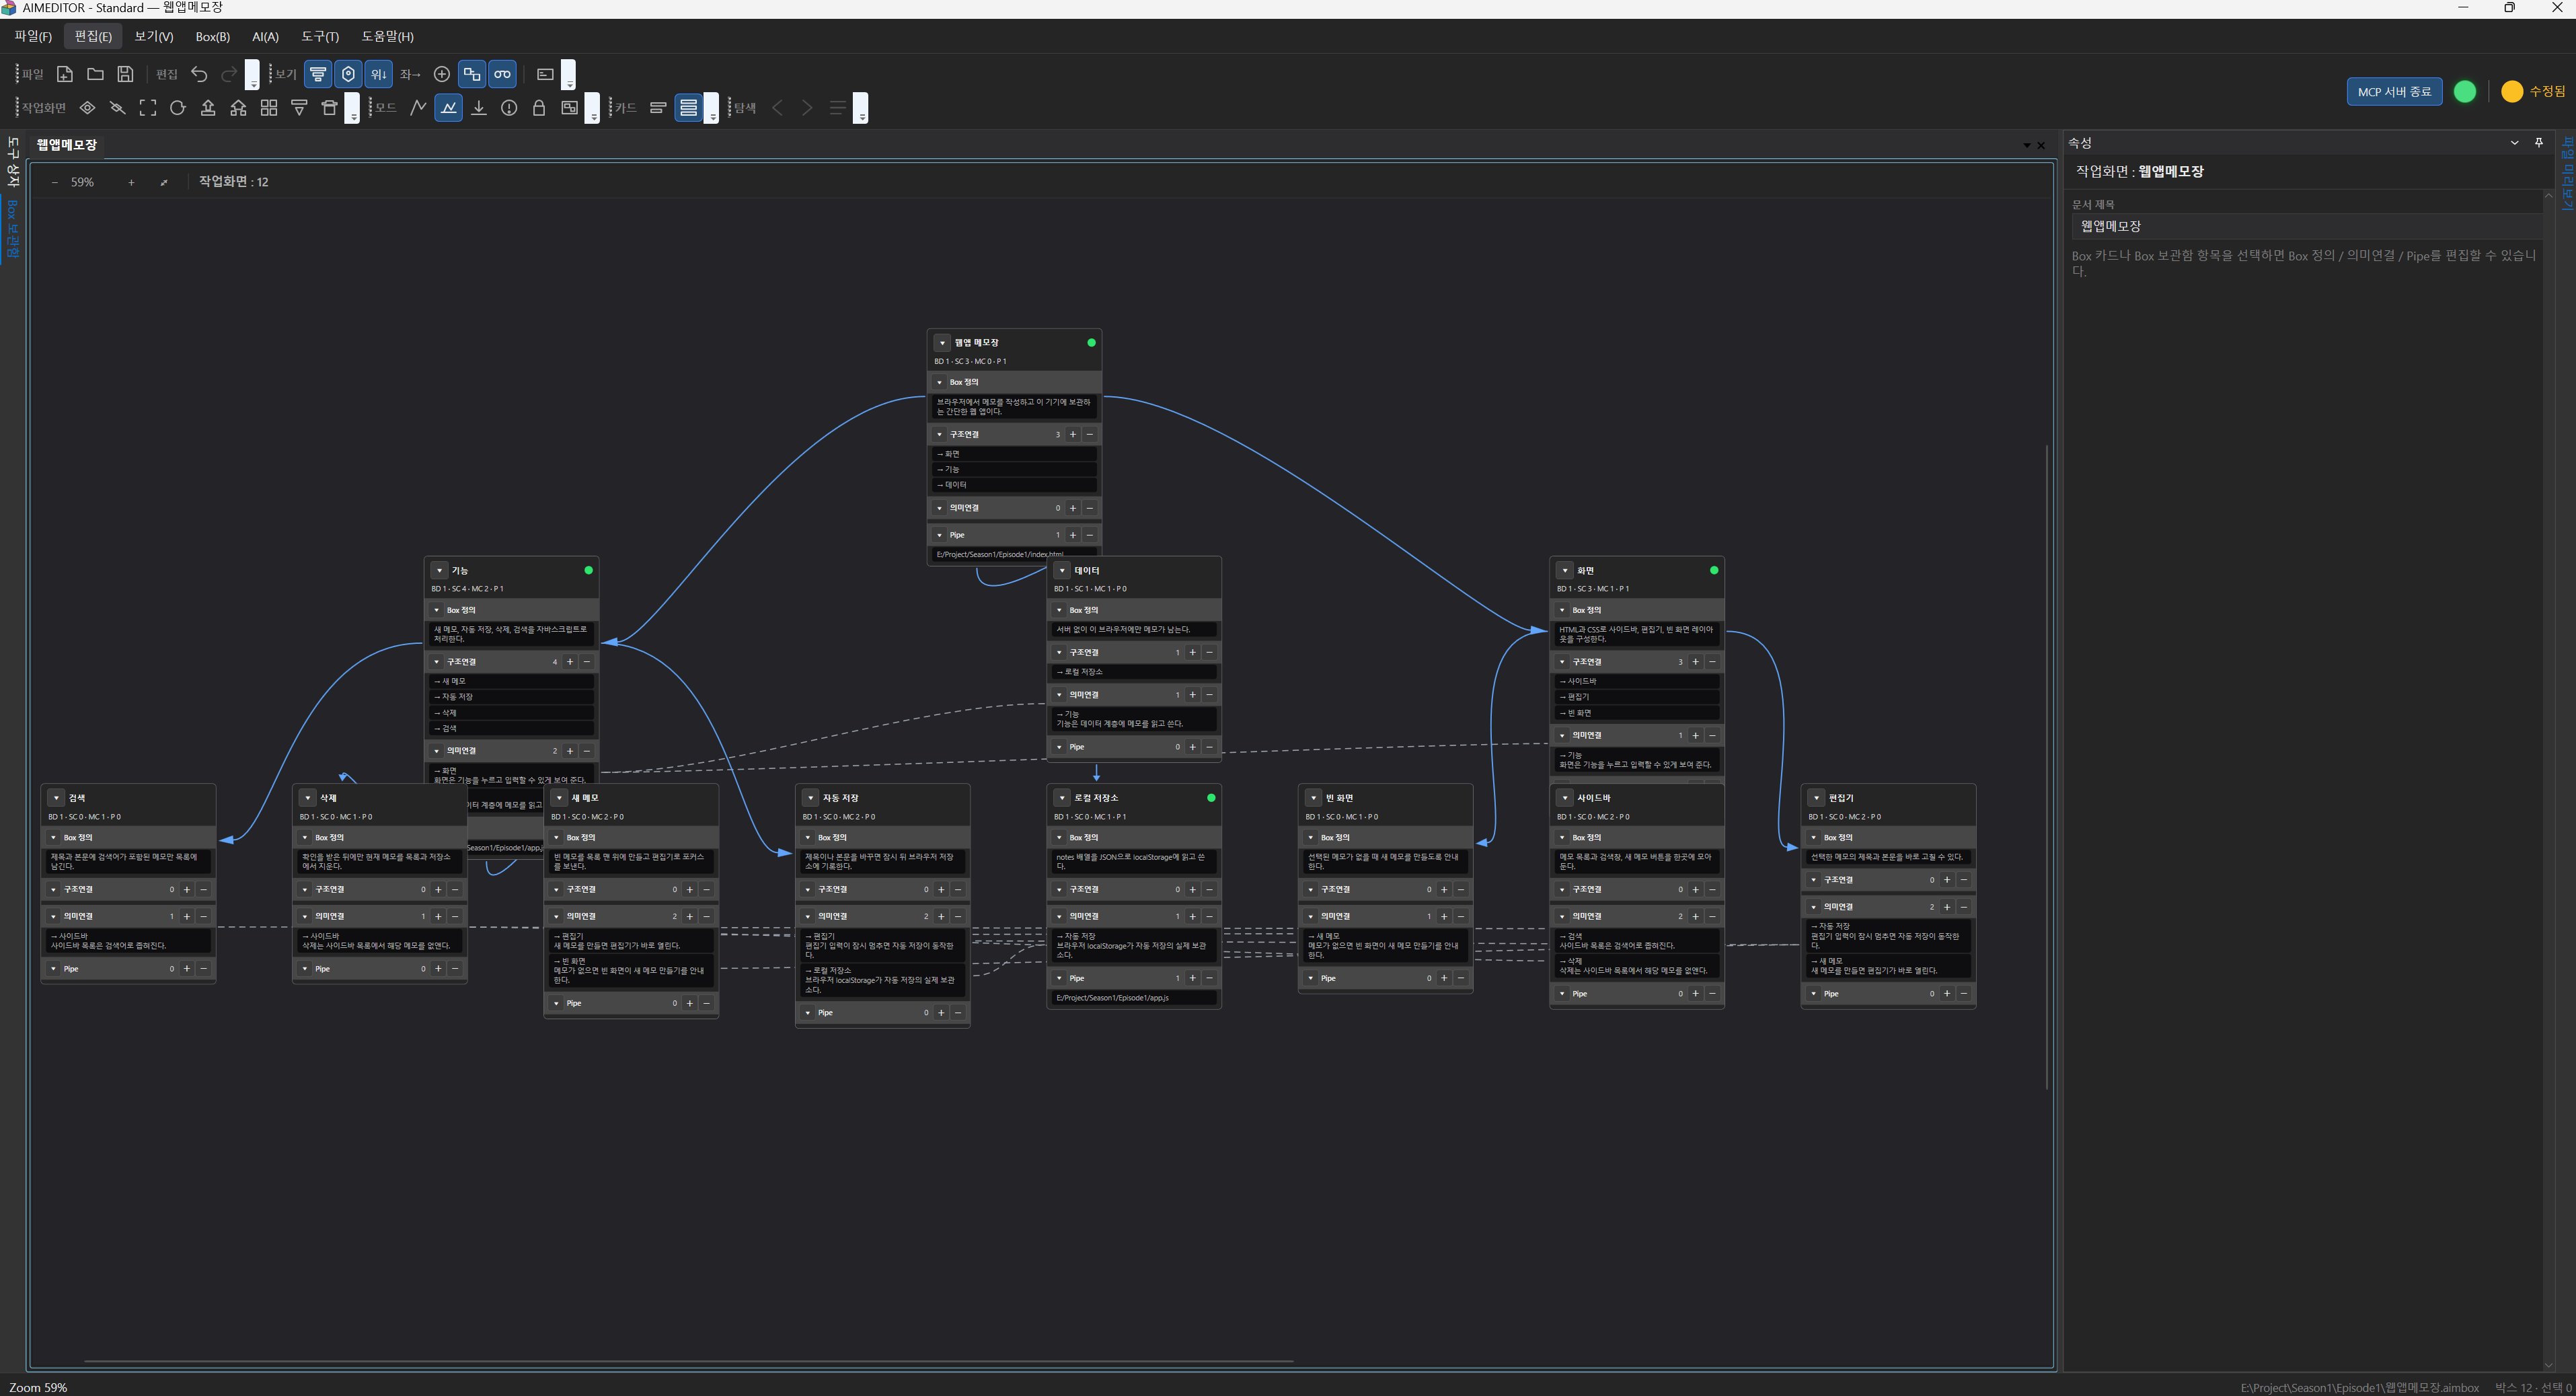This screenshot has height=1396, width=2576.
Task: Open the exclamation alert icon in the mode toolbar
Action: pos(509,108)
